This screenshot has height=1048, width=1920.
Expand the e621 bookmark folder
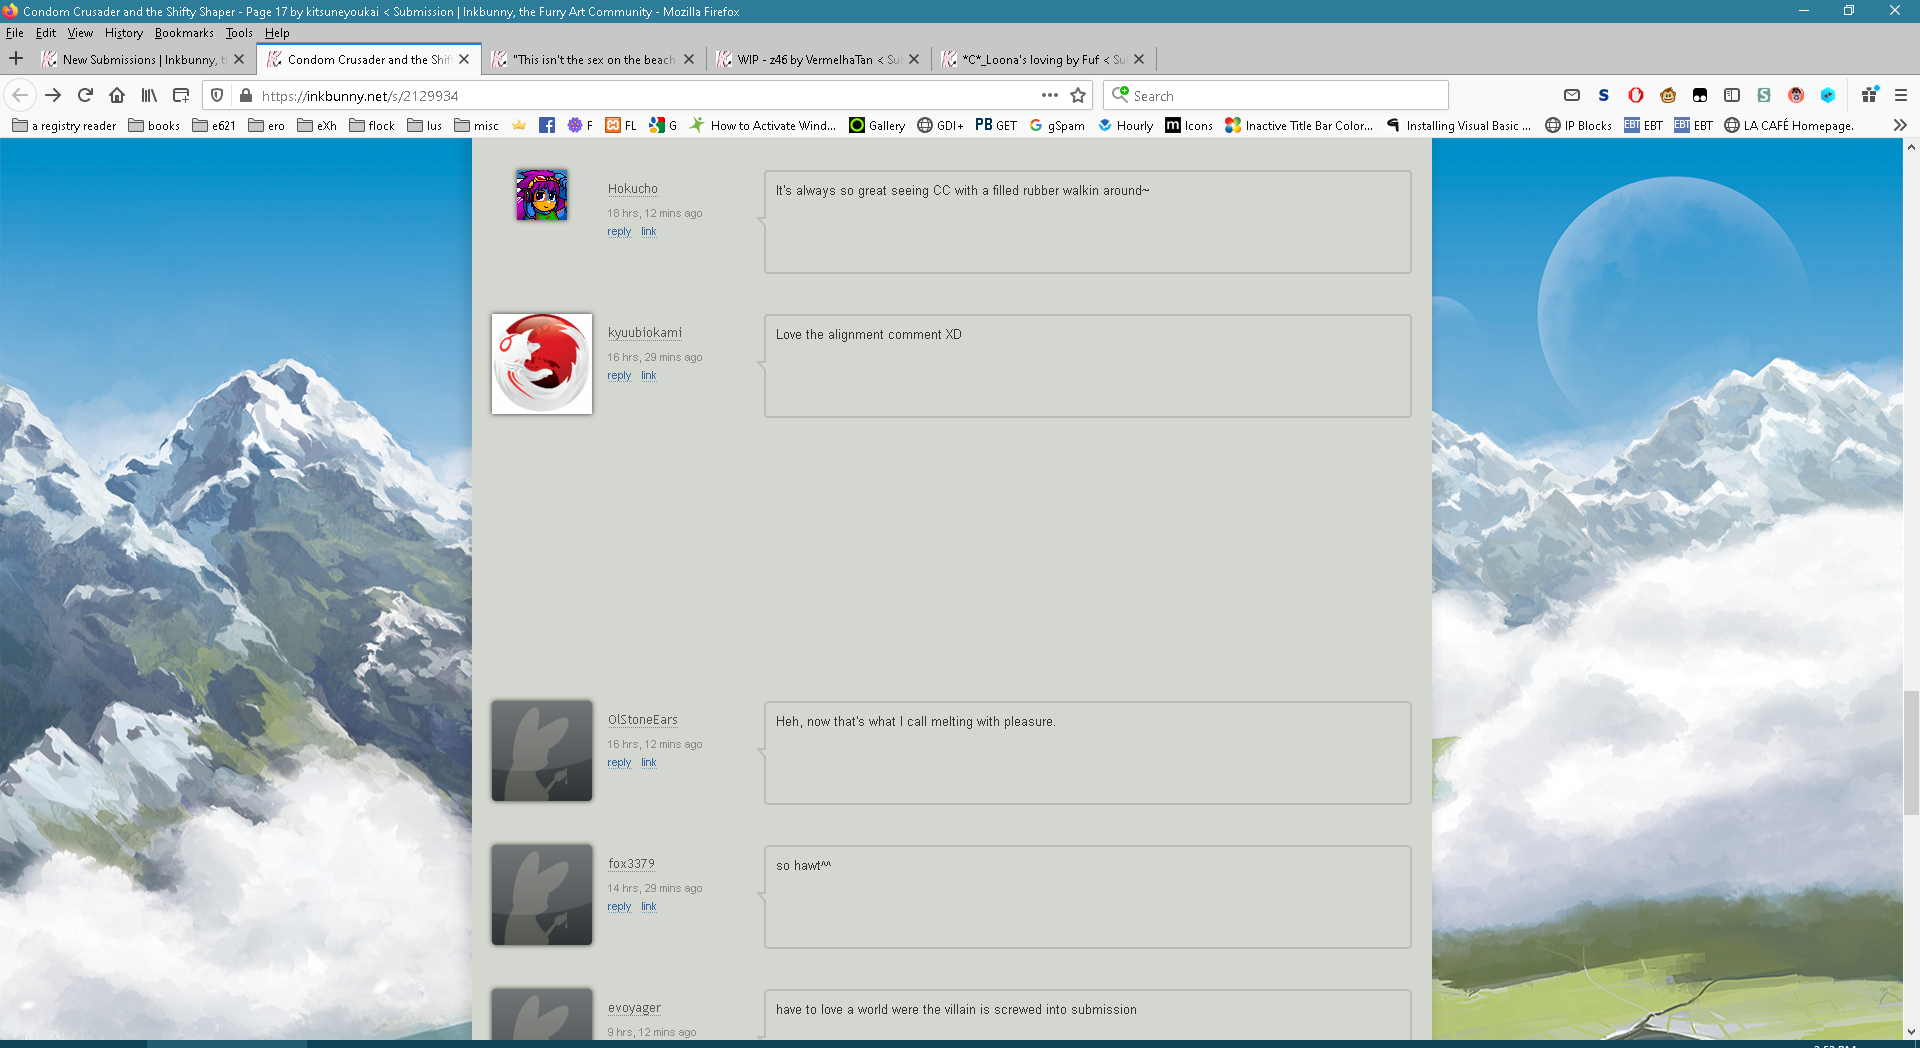coord(214,125)
